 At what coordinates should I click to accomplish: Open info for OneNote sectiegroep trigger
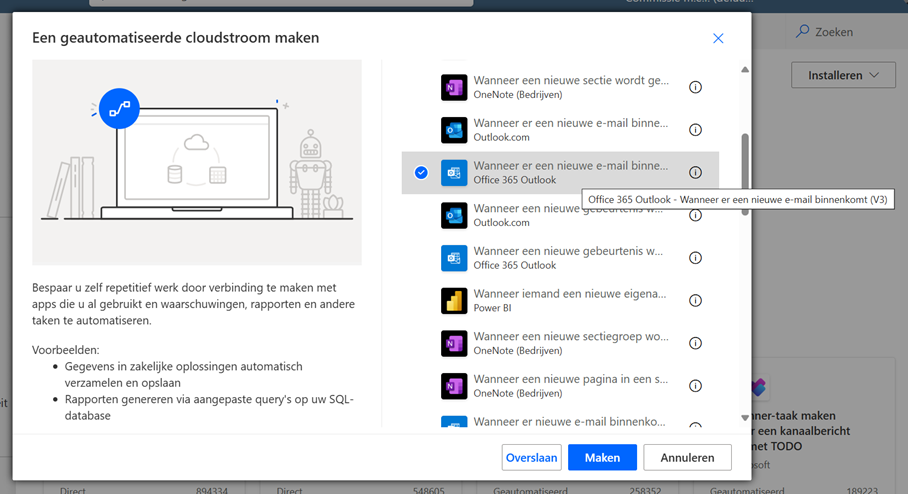click(695, 343)
